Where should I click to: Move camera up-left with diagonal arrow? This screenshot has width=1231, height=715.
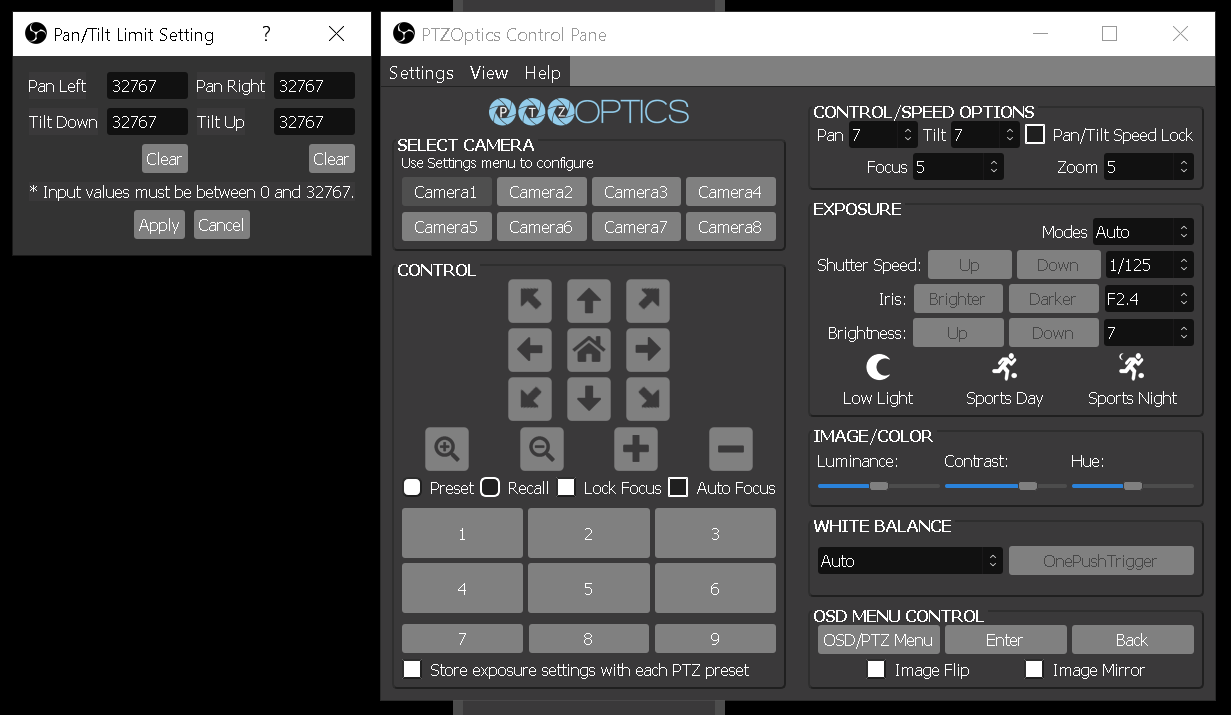click(x=530, y=301)
